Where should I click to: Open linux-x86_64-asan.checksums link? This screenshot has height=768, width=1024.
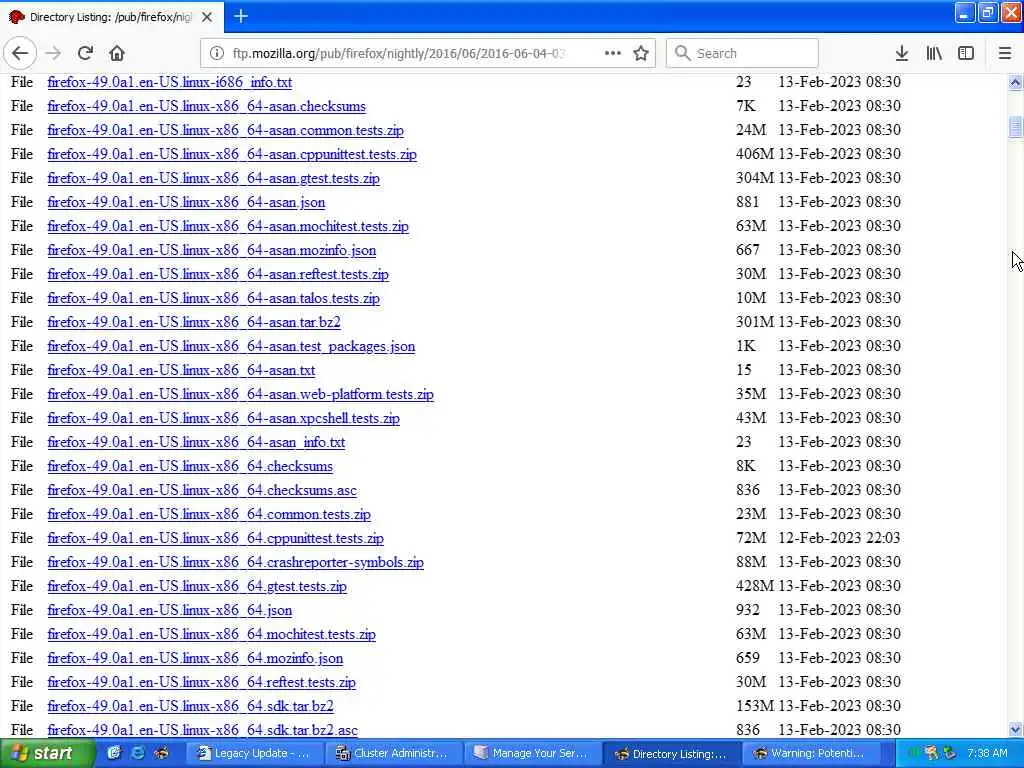tap(206, 106)
